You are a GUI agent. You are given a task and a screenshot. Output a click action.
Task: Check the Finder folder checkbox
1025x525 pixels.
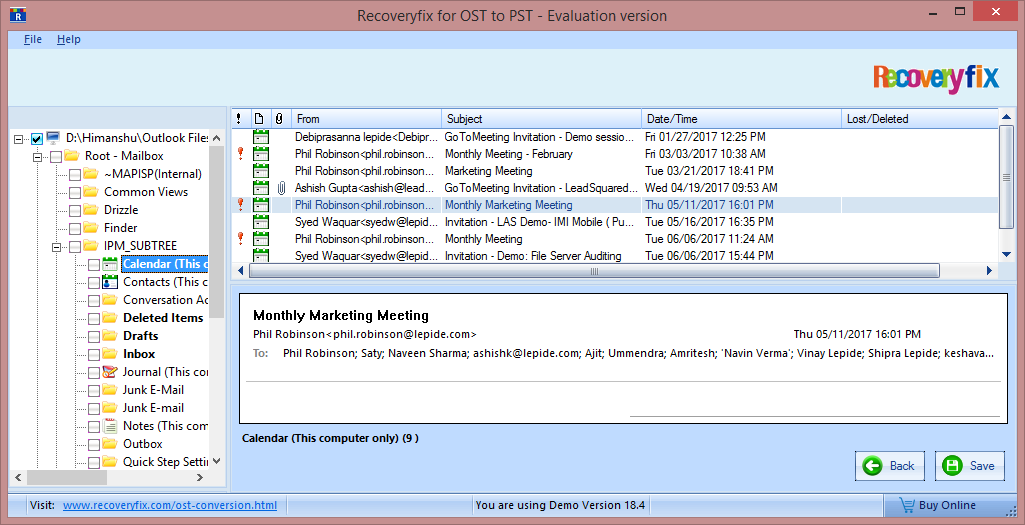[75, 228]
